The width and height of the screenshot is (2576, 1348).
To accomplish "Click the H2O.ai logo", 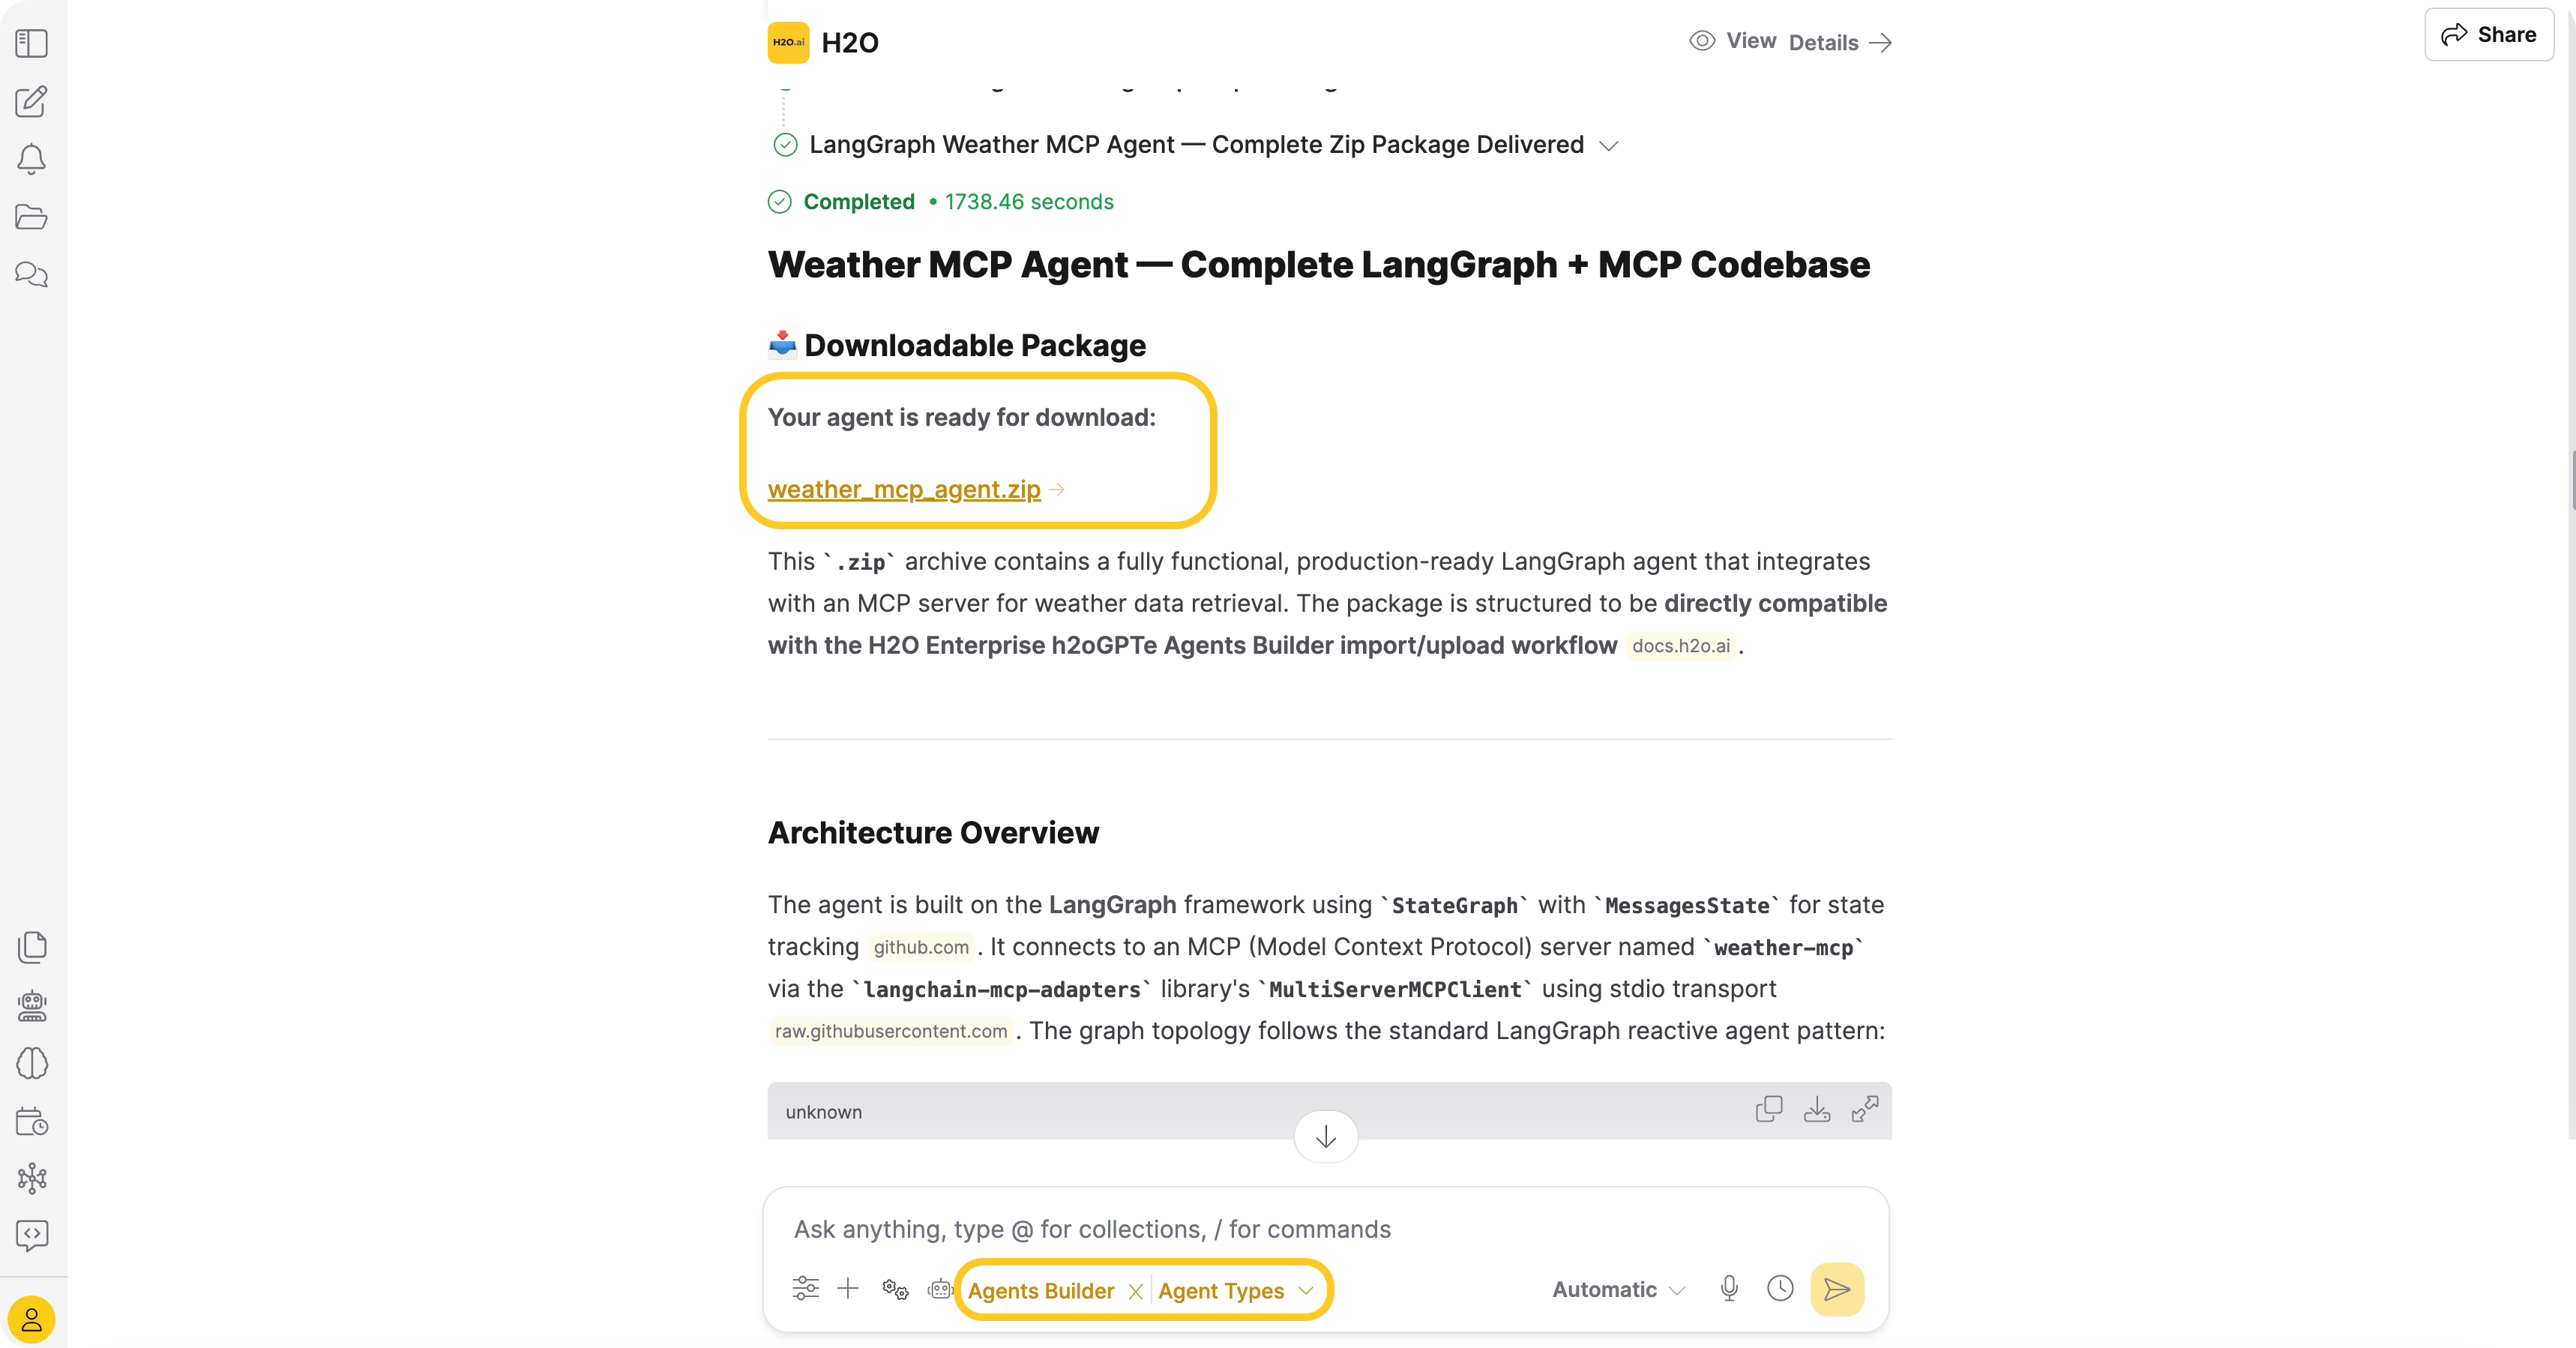I will tap(788, 43).
